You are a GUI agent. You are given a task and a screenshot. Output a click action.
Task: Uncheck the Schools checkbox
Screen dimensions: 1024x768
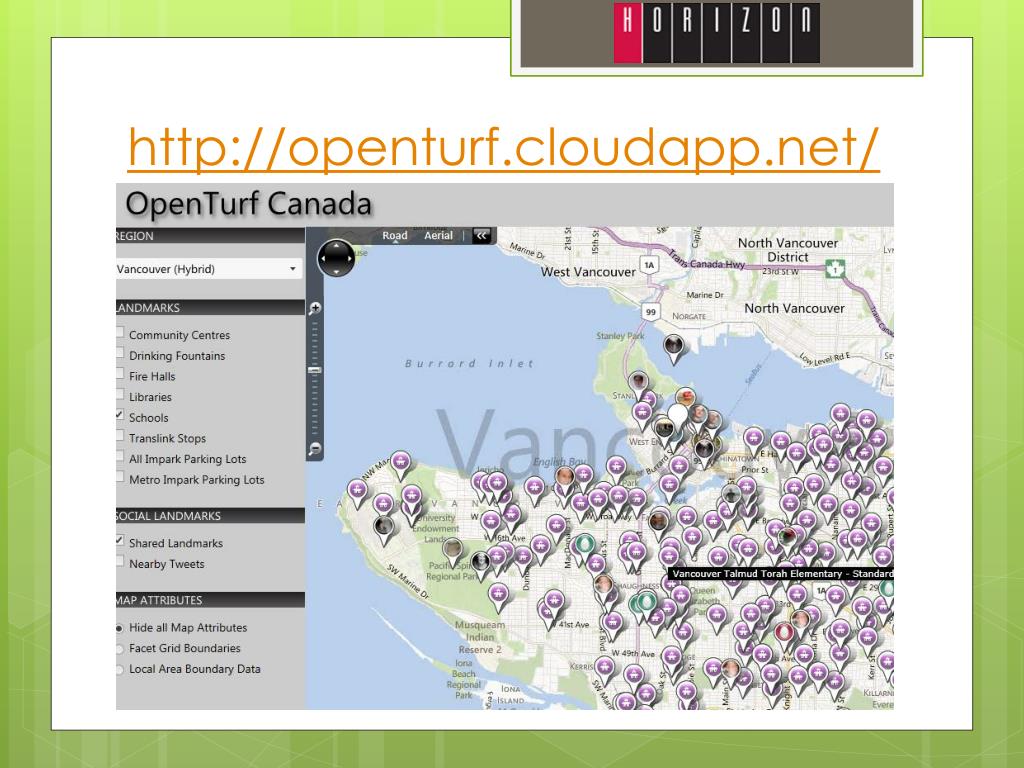coord(120,415)
